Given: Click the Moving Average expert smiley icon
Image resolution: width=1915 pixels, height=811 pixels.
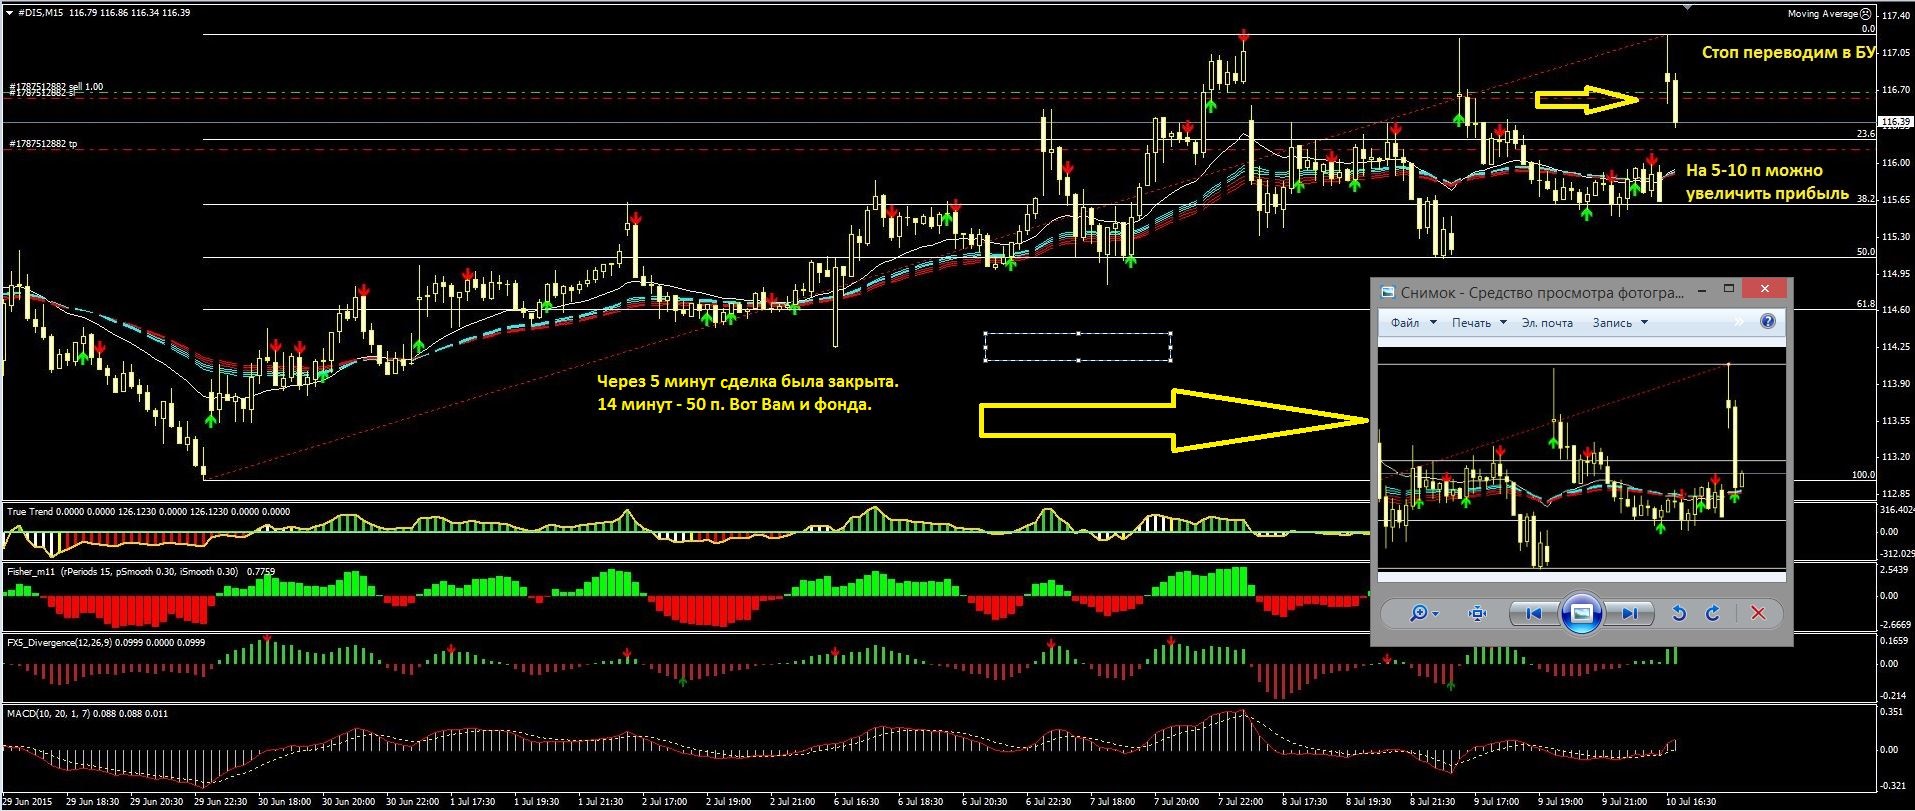Looking at the screenshot, I should [1864, 14].
